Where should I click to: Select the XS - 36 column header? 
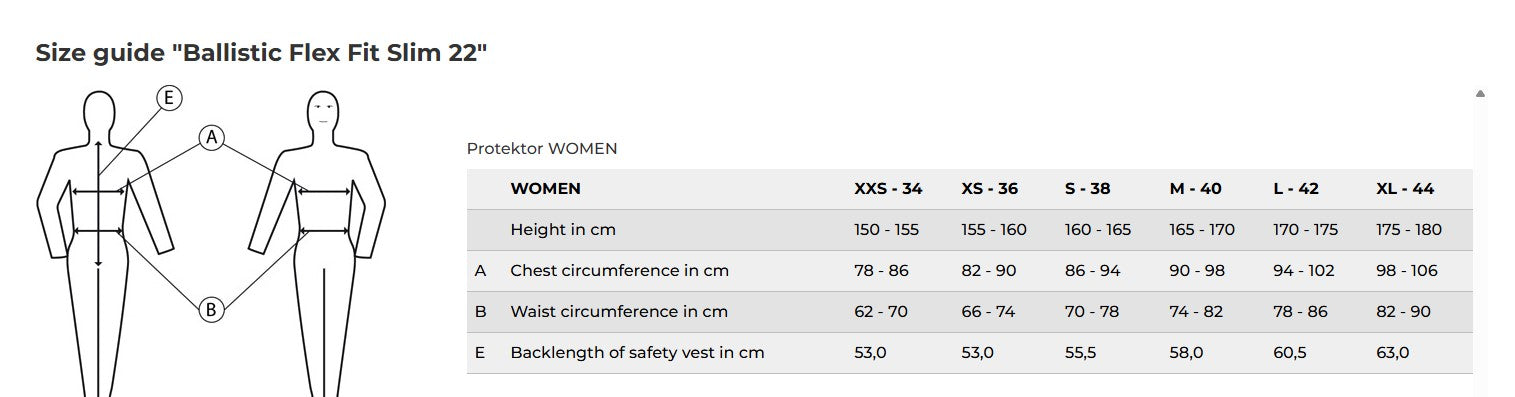point(989,189)
